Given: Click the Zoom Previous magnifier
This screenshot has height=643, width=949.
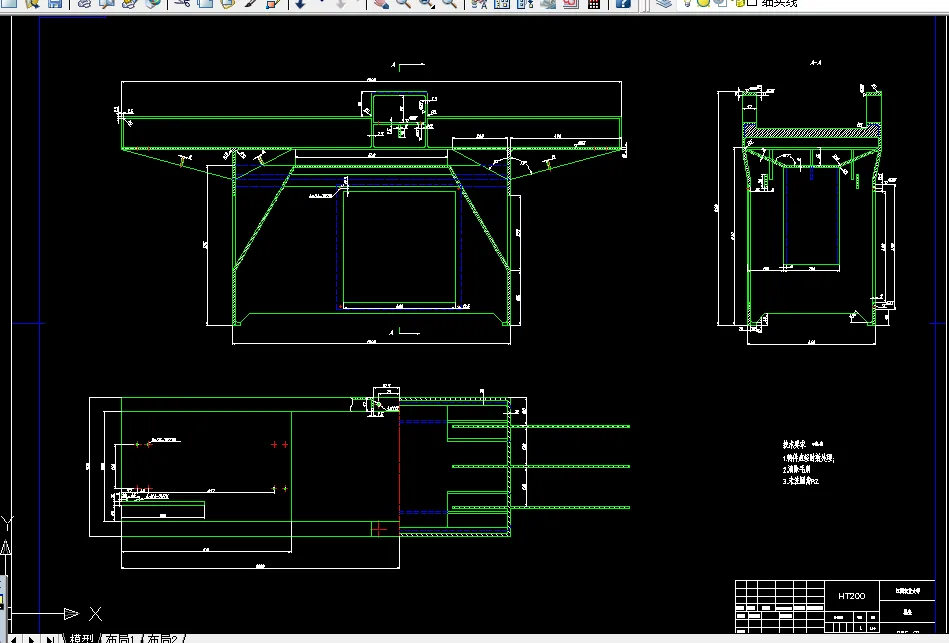Looking at the screenshot, I should tap(449, 4).
